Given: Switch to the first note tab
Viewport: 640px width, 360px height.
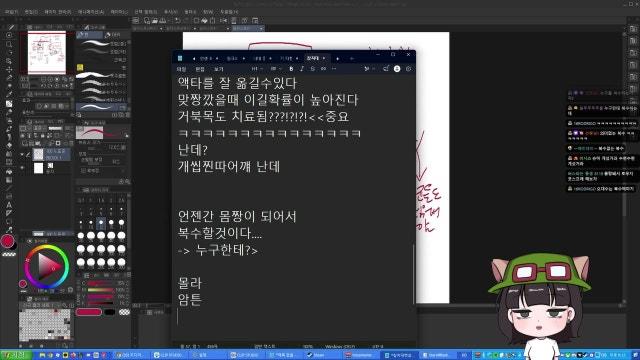Looking at the screenshot, I should [x=206, y=58].
